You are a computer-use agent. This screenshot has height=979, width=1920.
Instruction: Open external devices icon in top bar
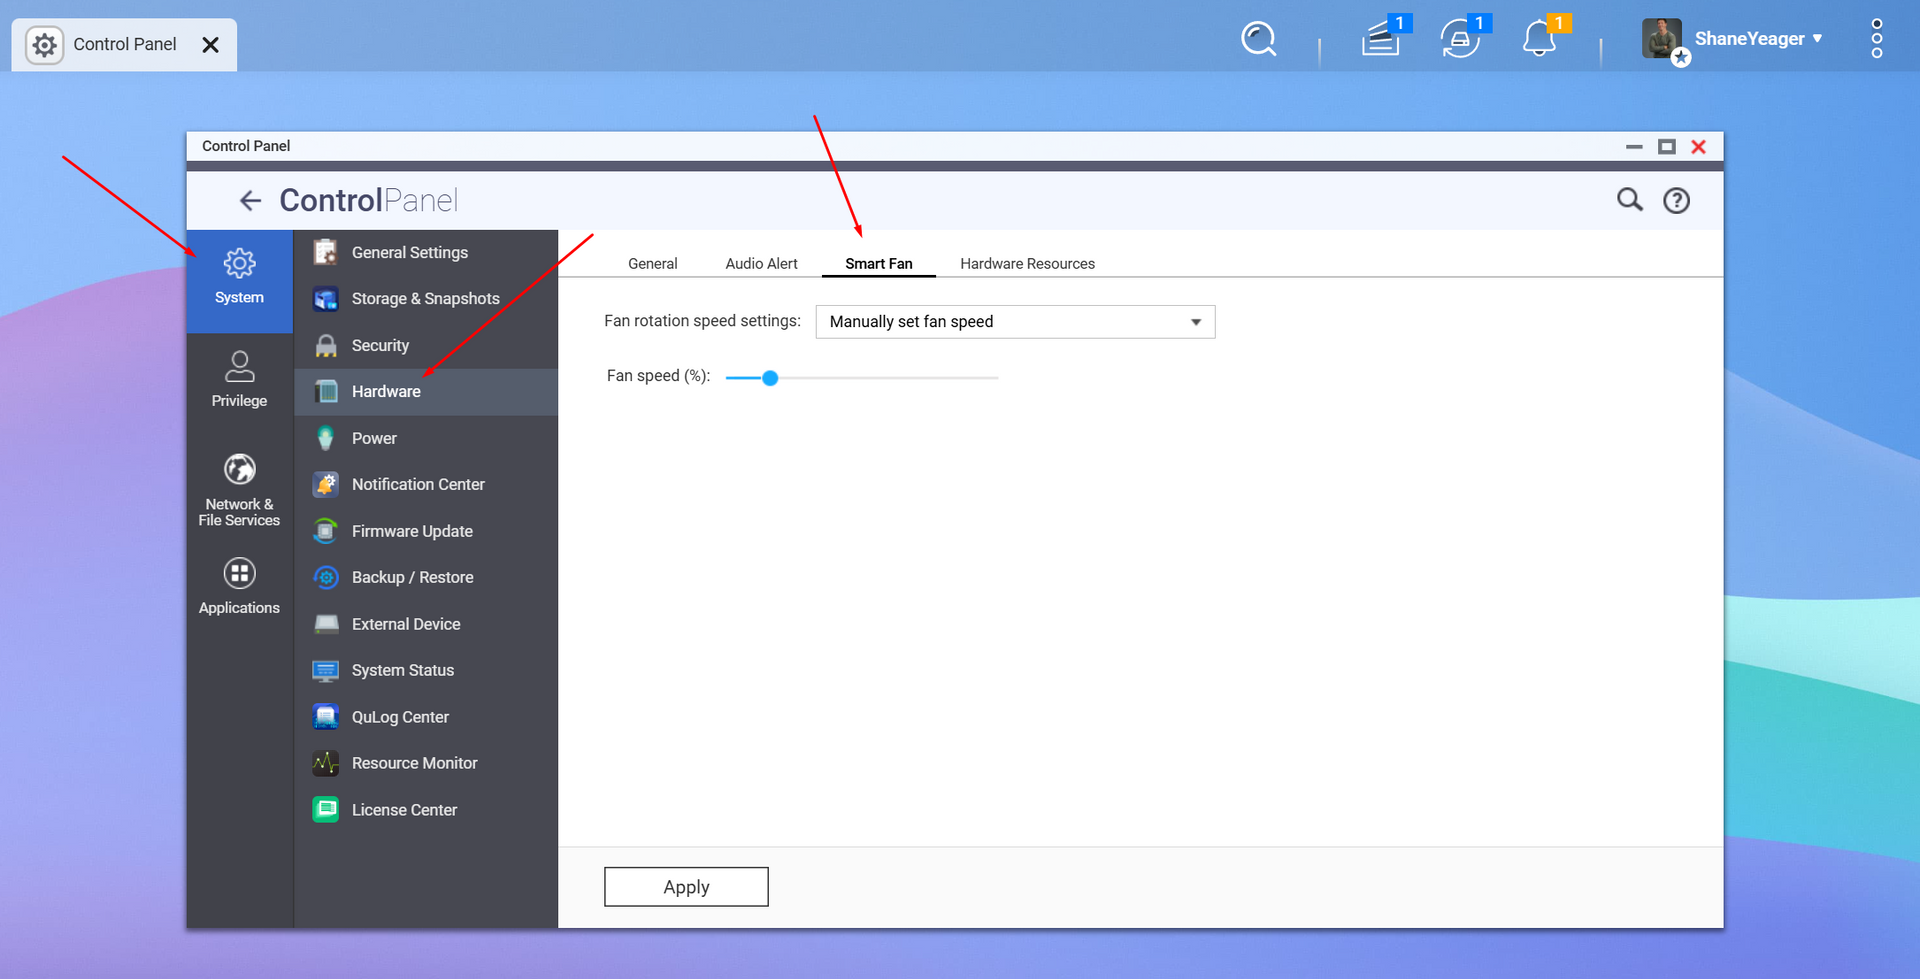[x=1462, y=39]
